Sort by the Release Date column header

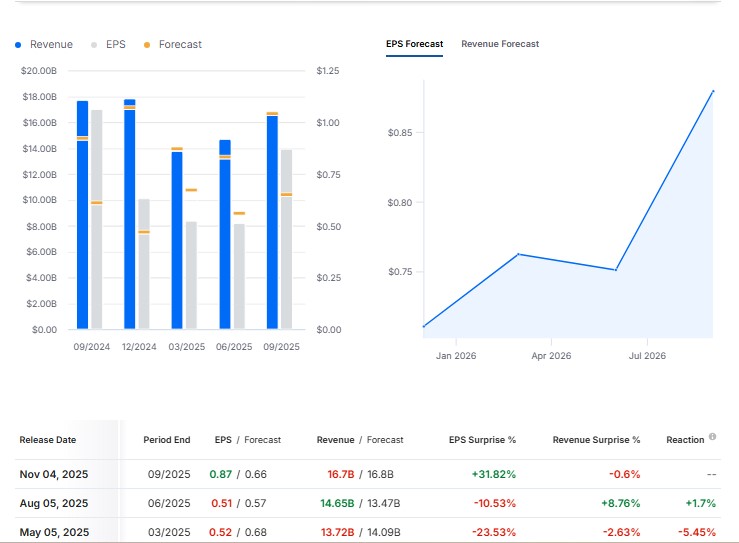[x=47, y=440]
